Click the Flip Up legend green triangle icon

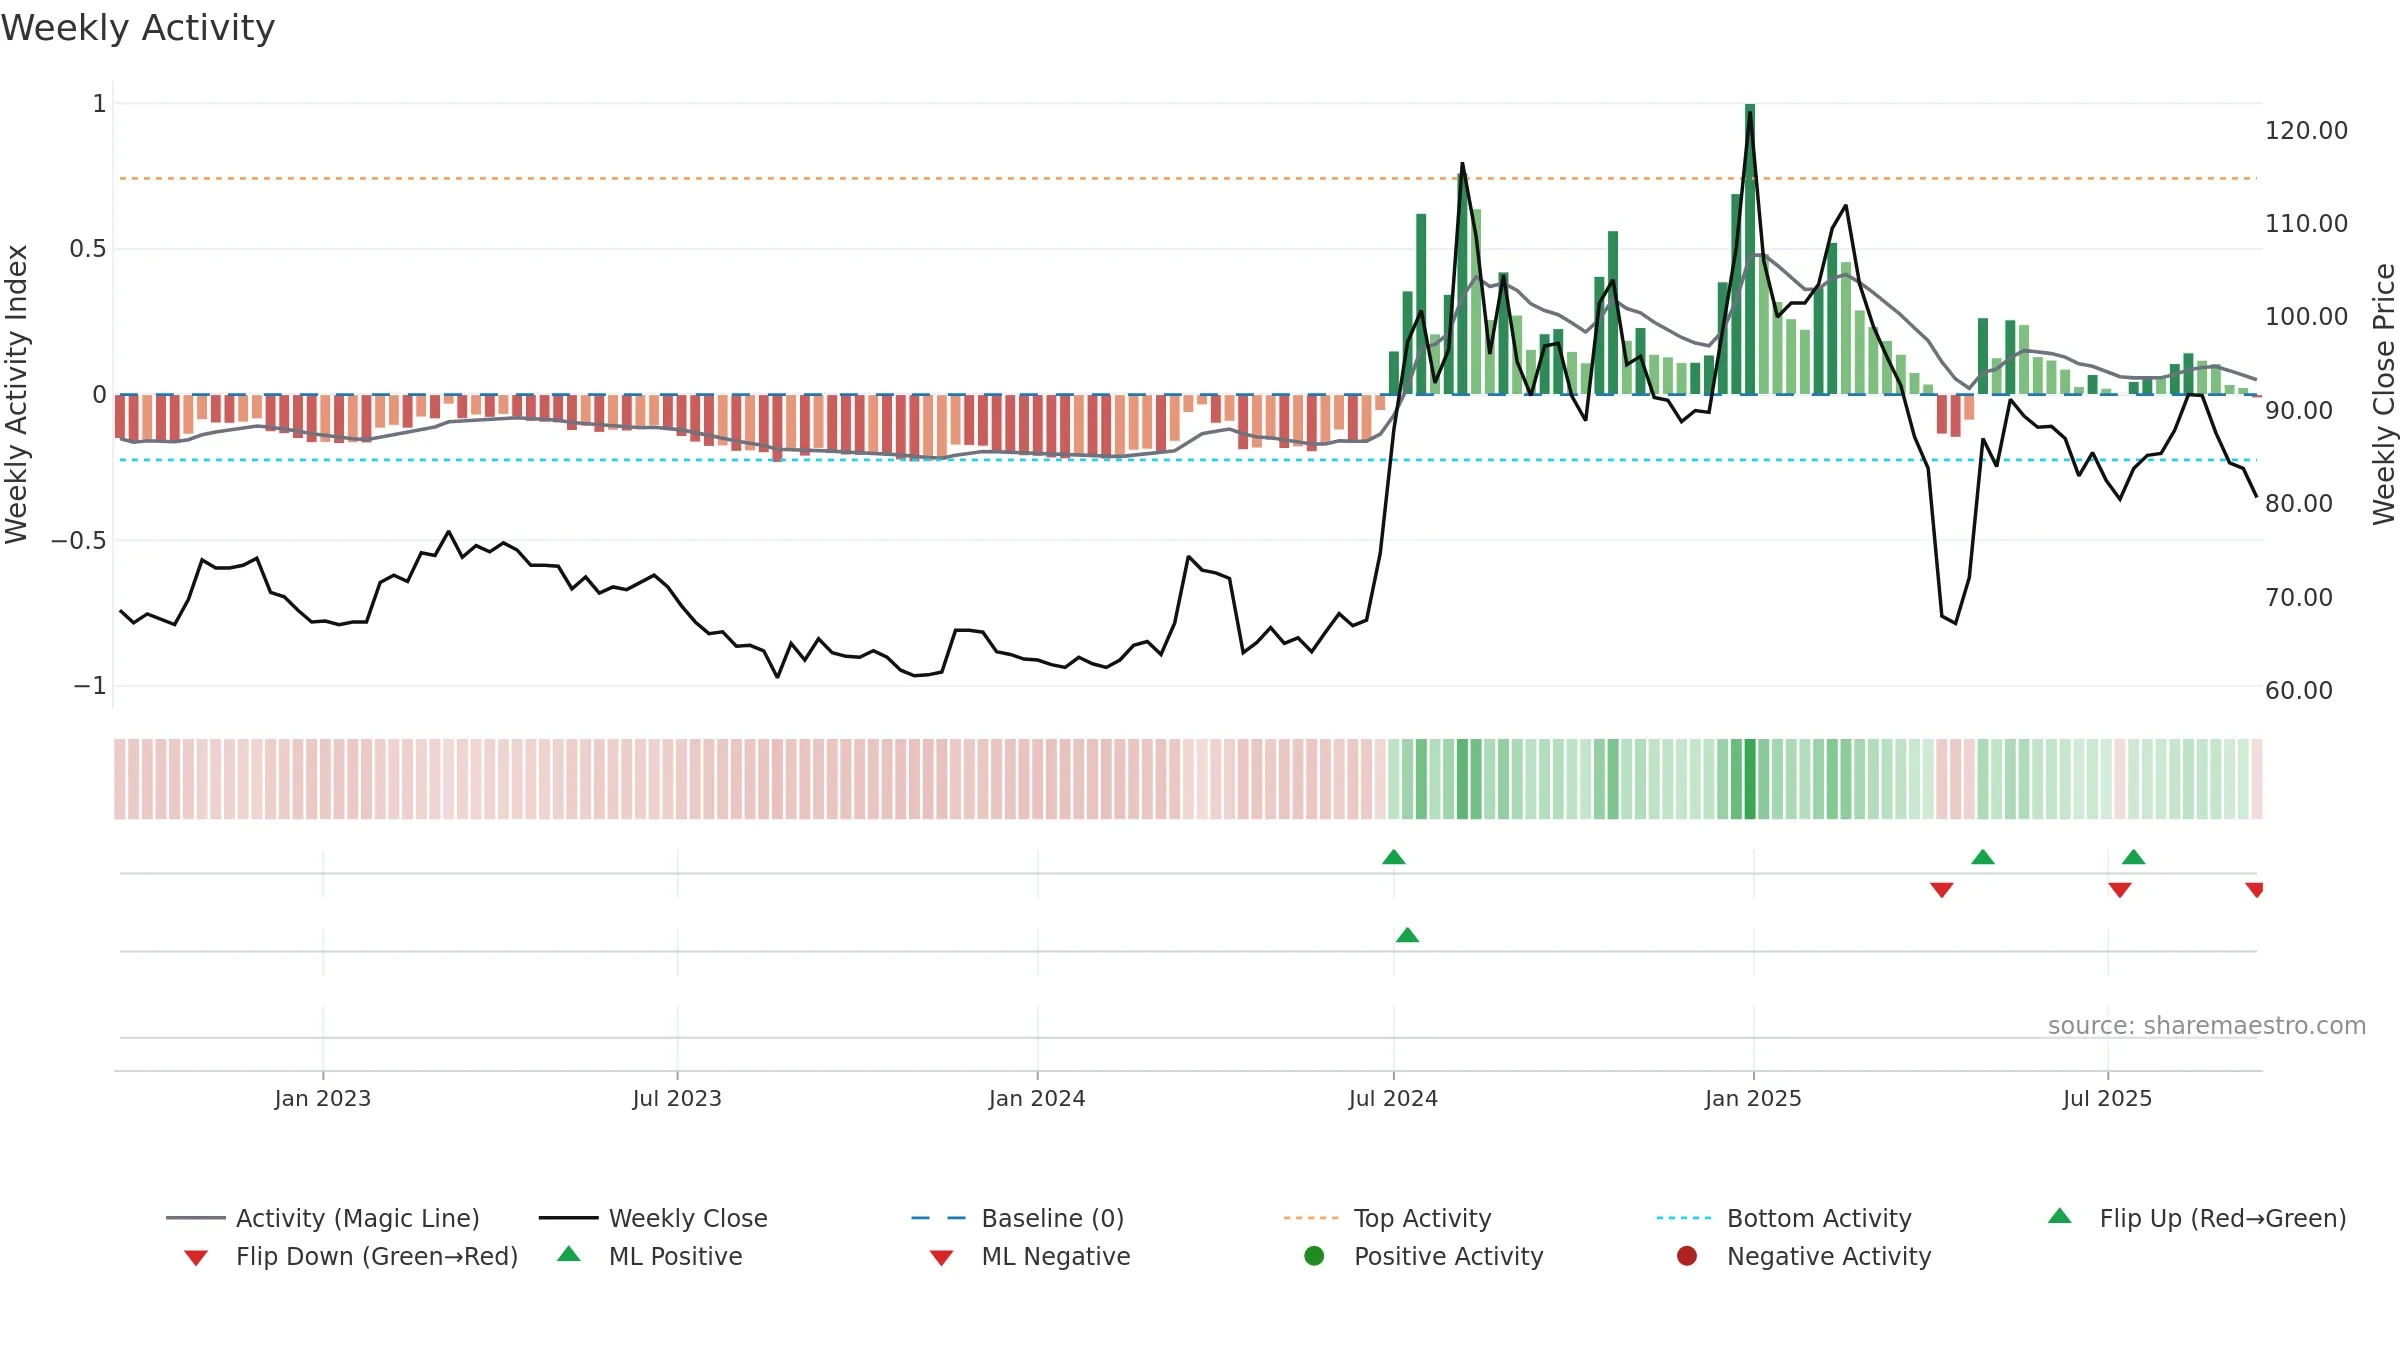(2059, 1216)
